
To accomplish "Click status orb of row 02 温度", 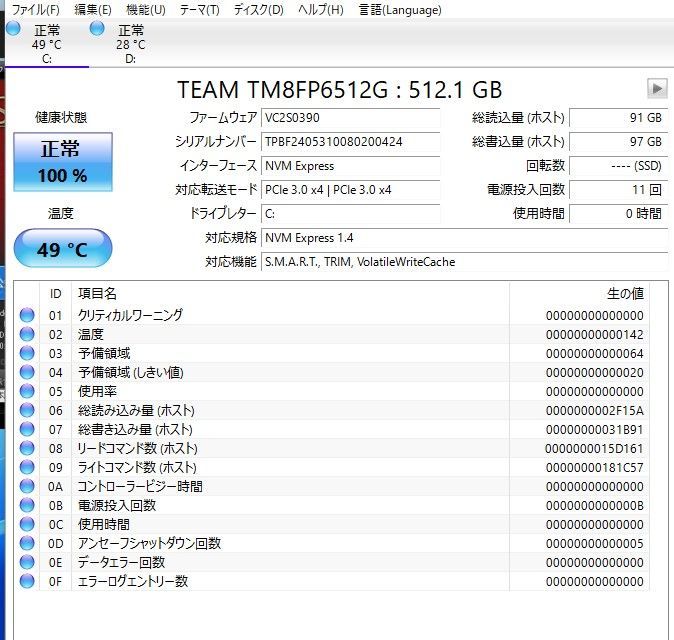I will (x=27, y=334).
